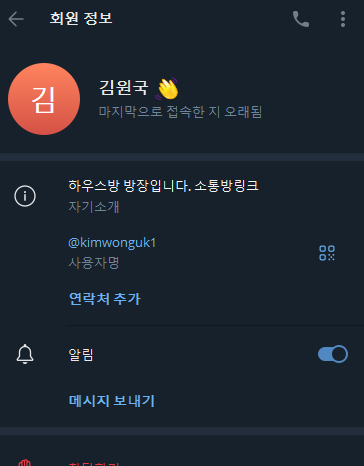
Task: Open the QR code for @kimwonguk1
Action: pyautogui.click(x=327, y=253)
